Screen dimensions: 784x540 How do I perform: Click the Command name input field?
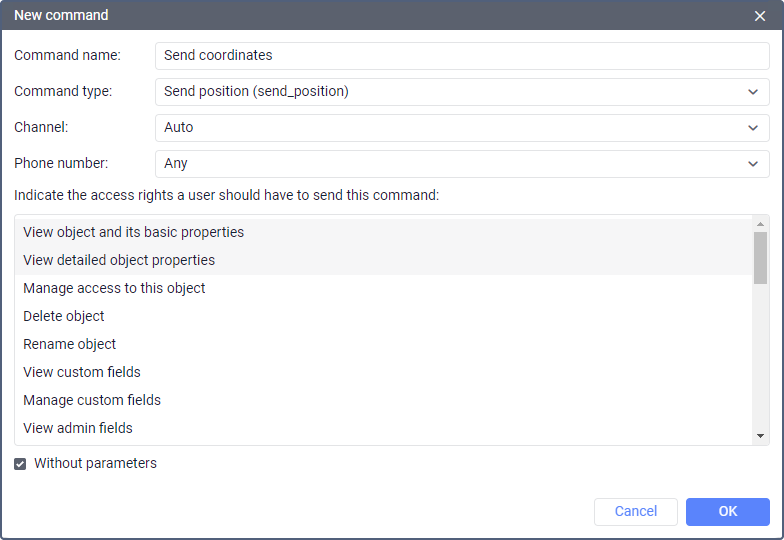click(x=462, y=56)
